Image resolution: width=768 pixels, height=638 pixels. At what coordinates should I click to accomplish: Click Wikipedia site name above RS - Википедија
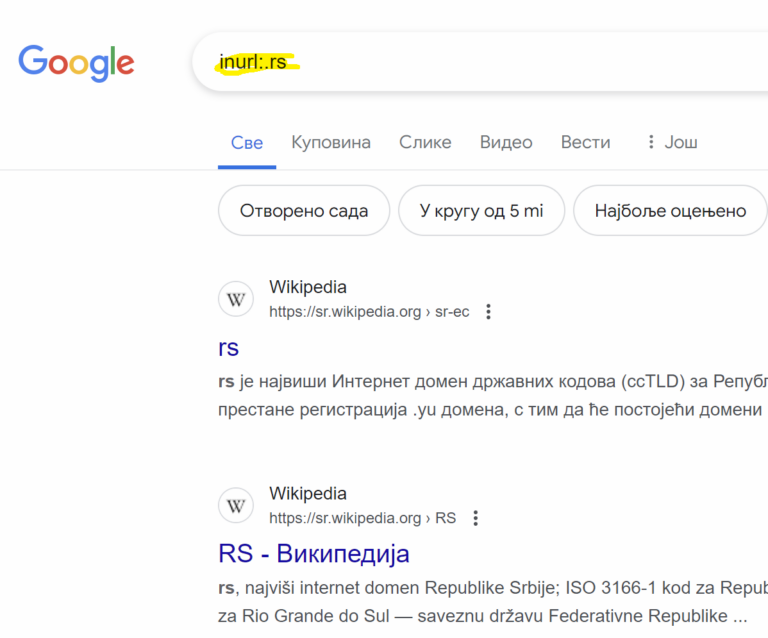(308, 494)
